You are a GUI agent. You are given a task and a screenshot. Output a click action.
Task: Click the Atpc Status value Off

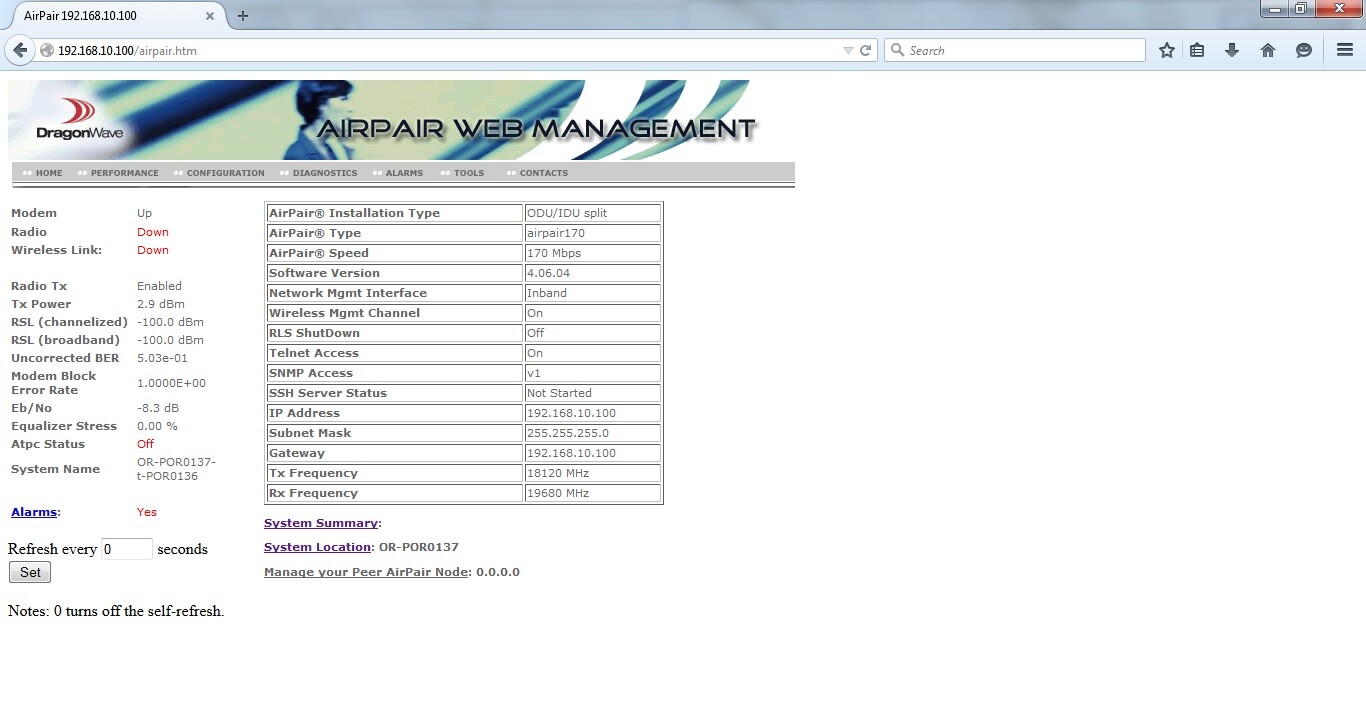(x=146, y=444)
